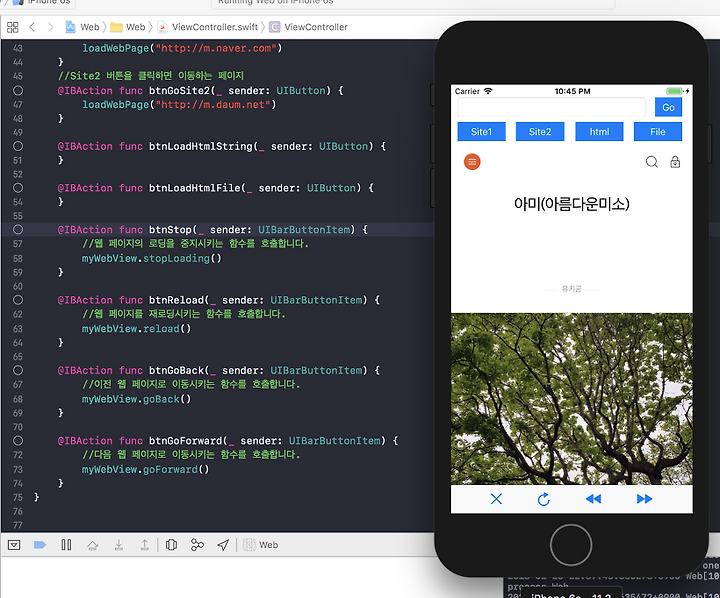Click line number 75 in gutter
This screenshot has width=720, height=598.
point(17,497)
